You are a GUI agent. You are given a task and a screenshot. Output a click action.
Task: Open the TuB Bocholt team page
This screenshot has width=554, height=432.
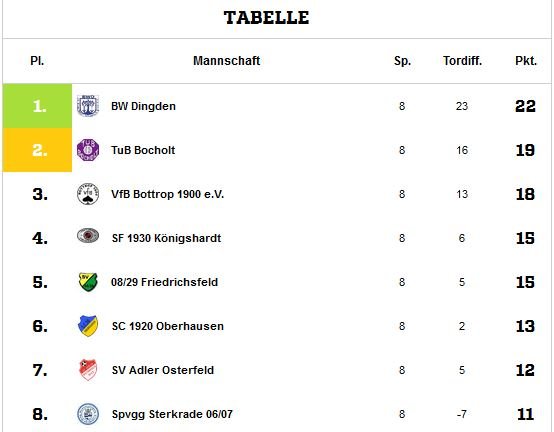click(143, 150)
